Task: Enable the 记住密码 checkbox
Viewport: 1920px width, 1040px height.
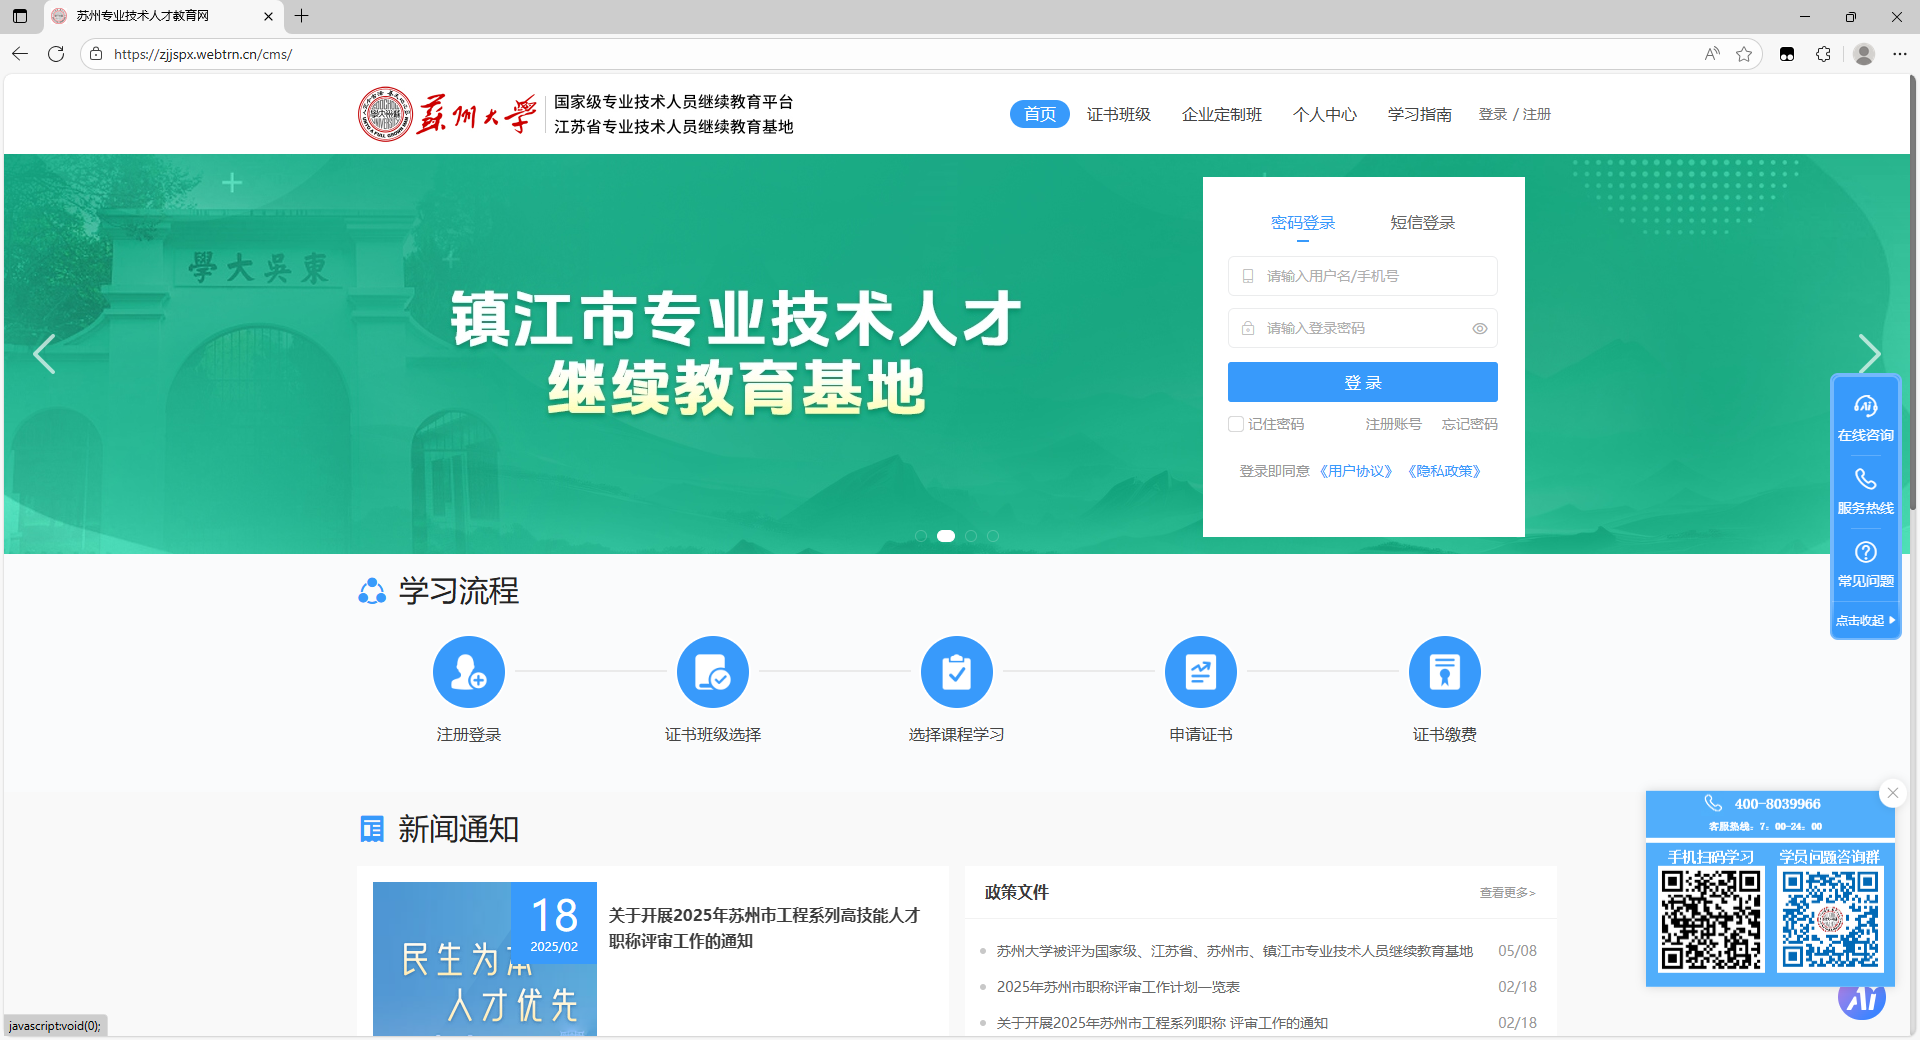Action: click(1236, 424)
